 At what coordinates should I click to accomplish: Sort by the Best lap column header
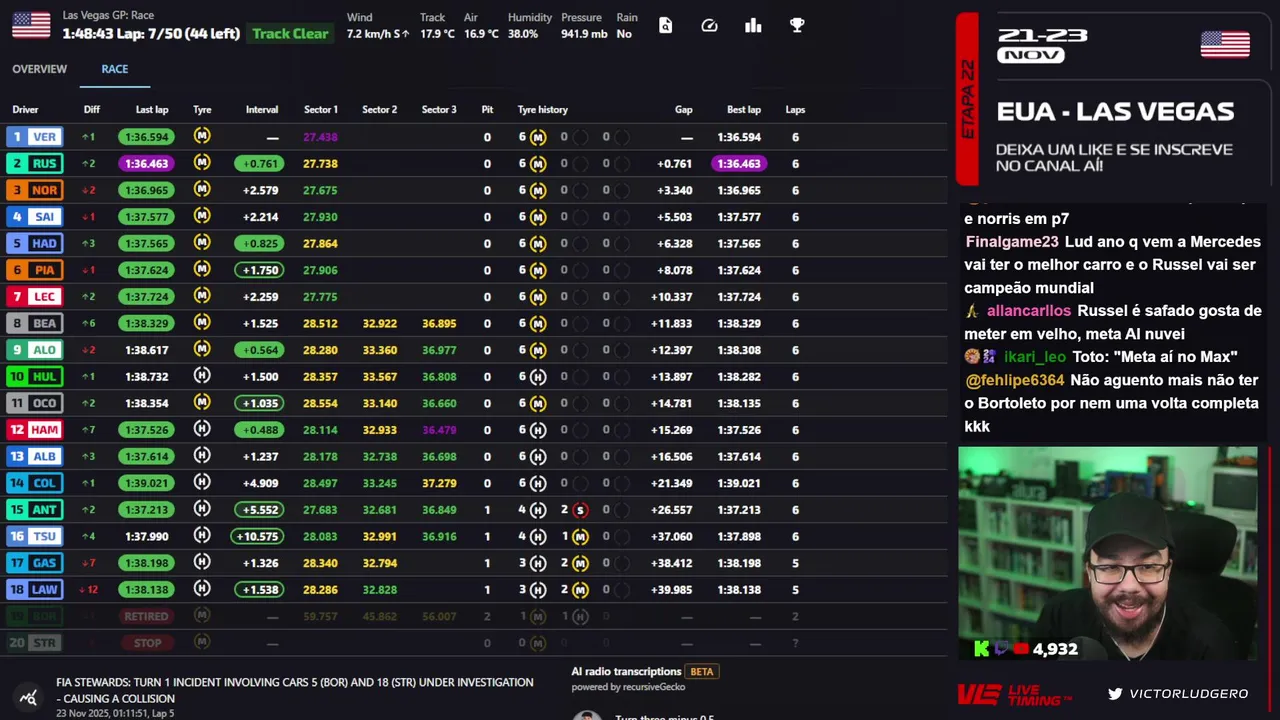coord(744,110)
